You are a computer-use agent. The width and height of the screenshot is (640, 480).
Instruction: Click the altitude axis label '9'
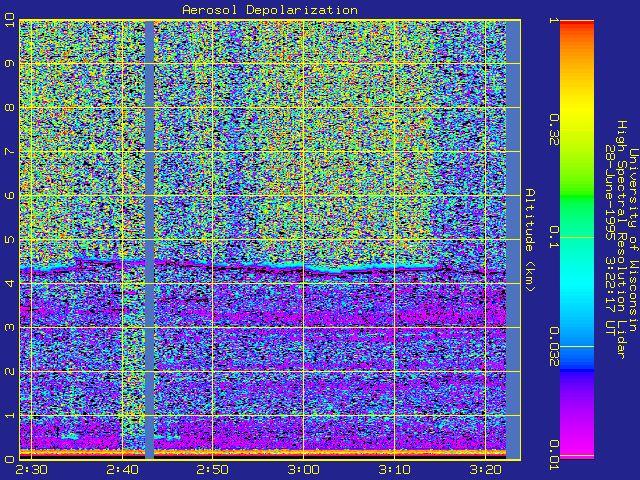[x=9, y=63]
